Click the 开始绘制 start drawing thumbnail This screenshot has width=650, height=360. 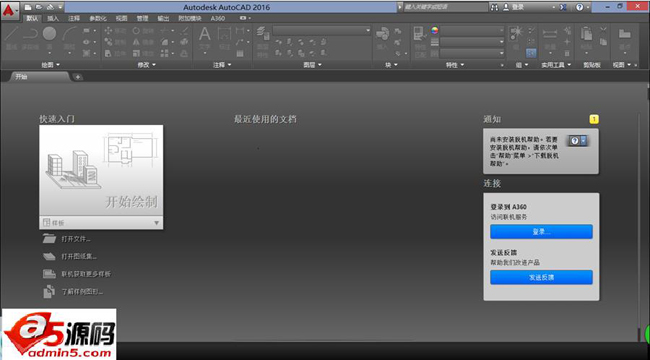101,170
